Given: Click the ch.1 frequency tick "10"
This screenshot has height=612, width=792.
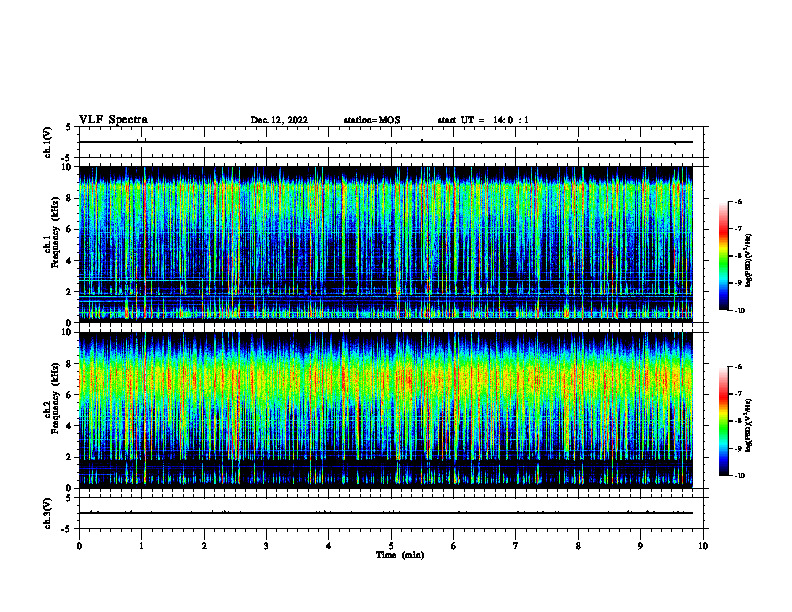Looking at the screenshot, I should click(67, 167).
